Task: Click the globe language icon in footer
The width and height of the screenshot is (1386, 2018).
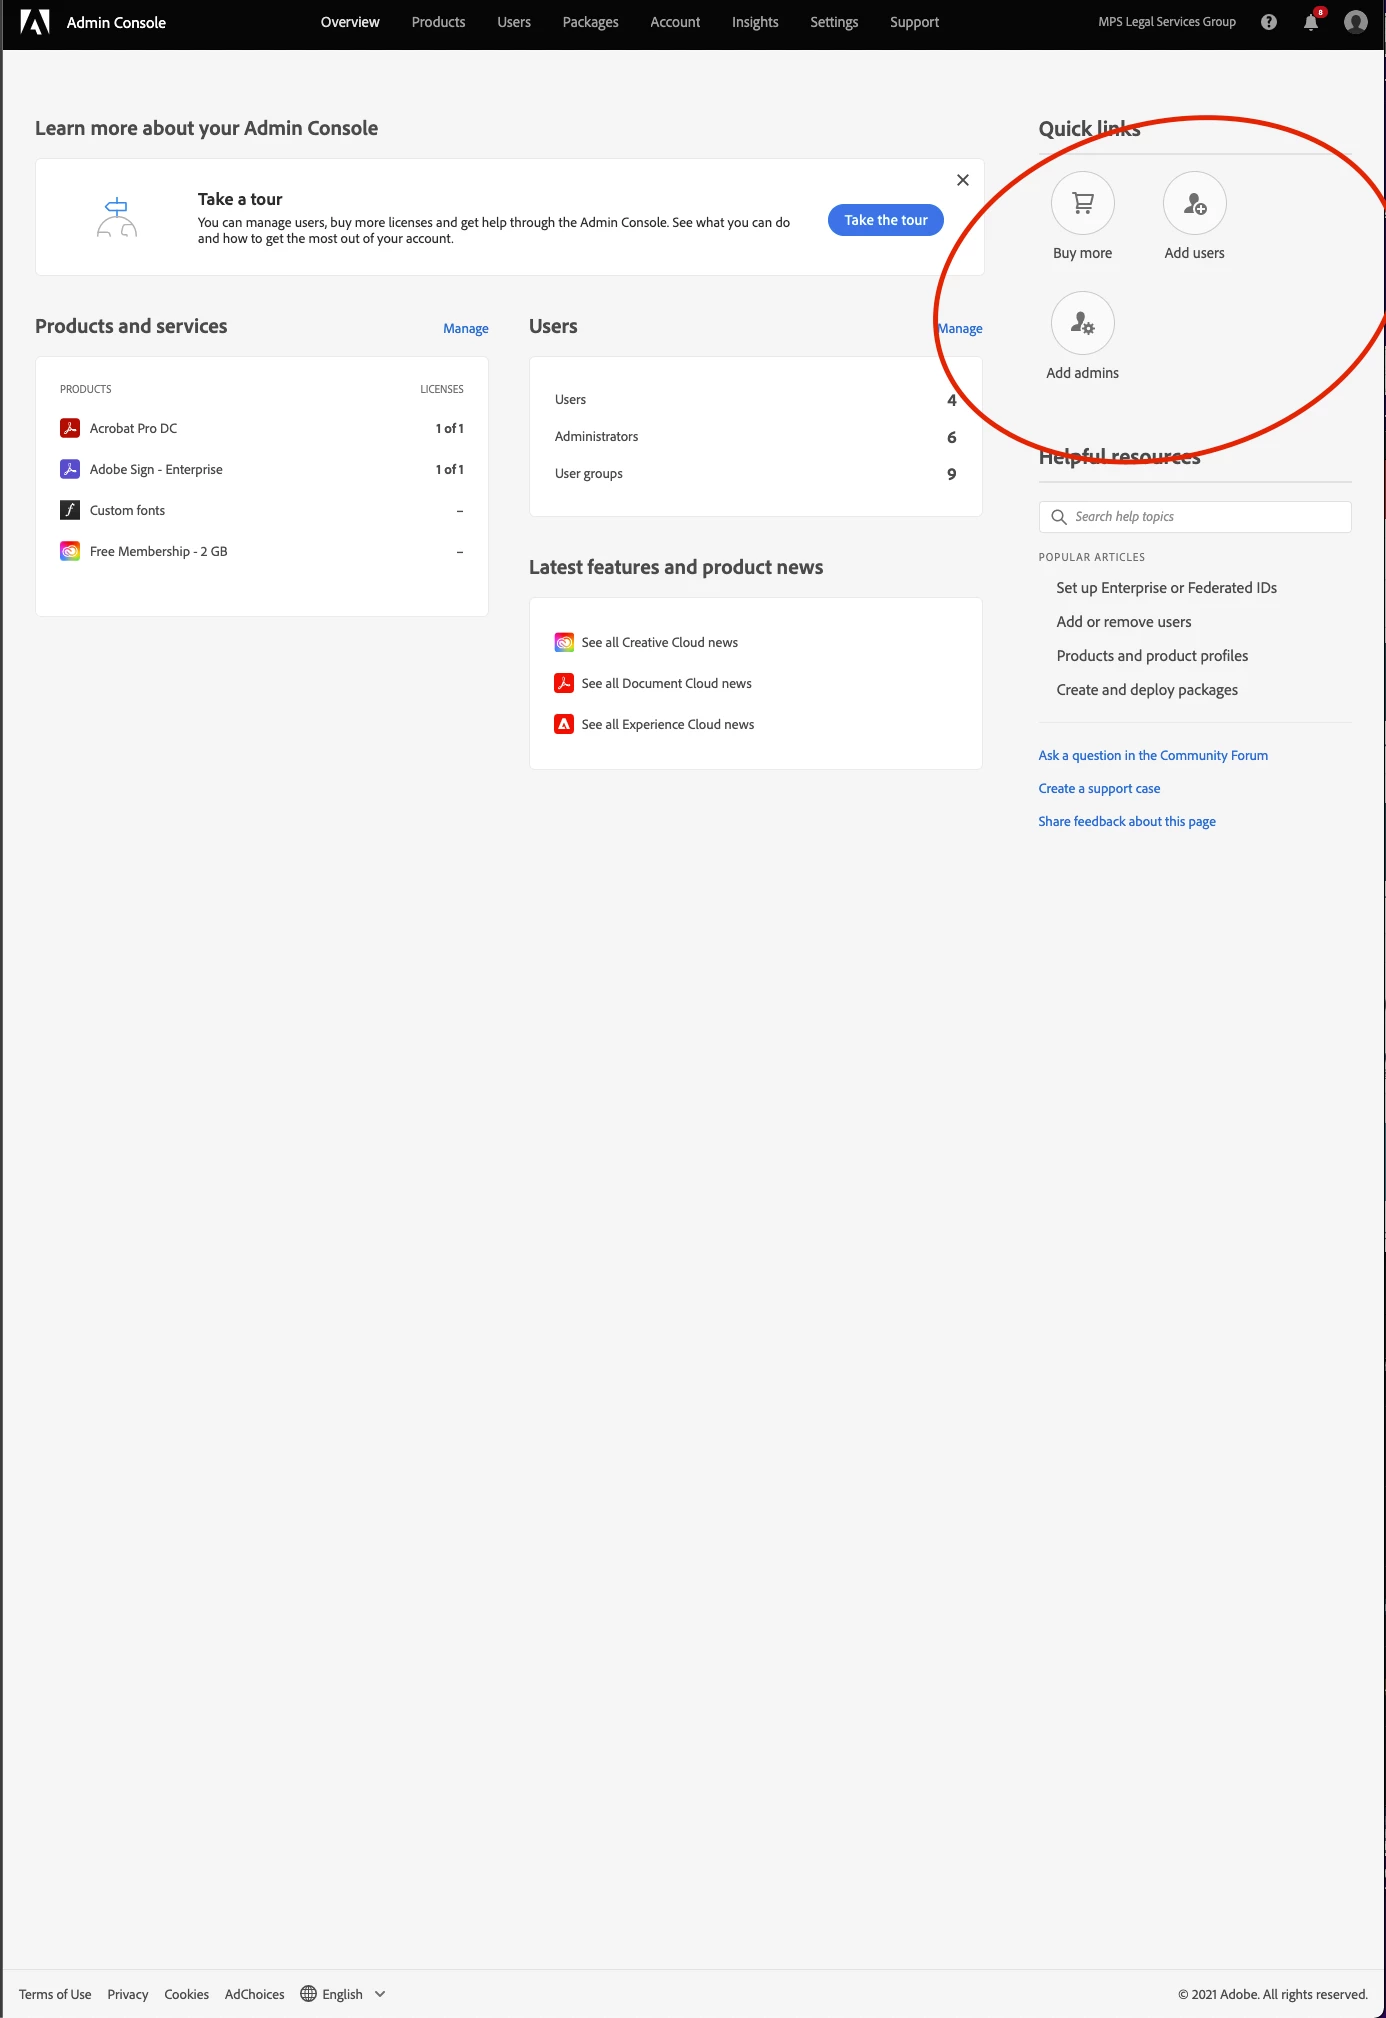Action: tap(309, 1993)
